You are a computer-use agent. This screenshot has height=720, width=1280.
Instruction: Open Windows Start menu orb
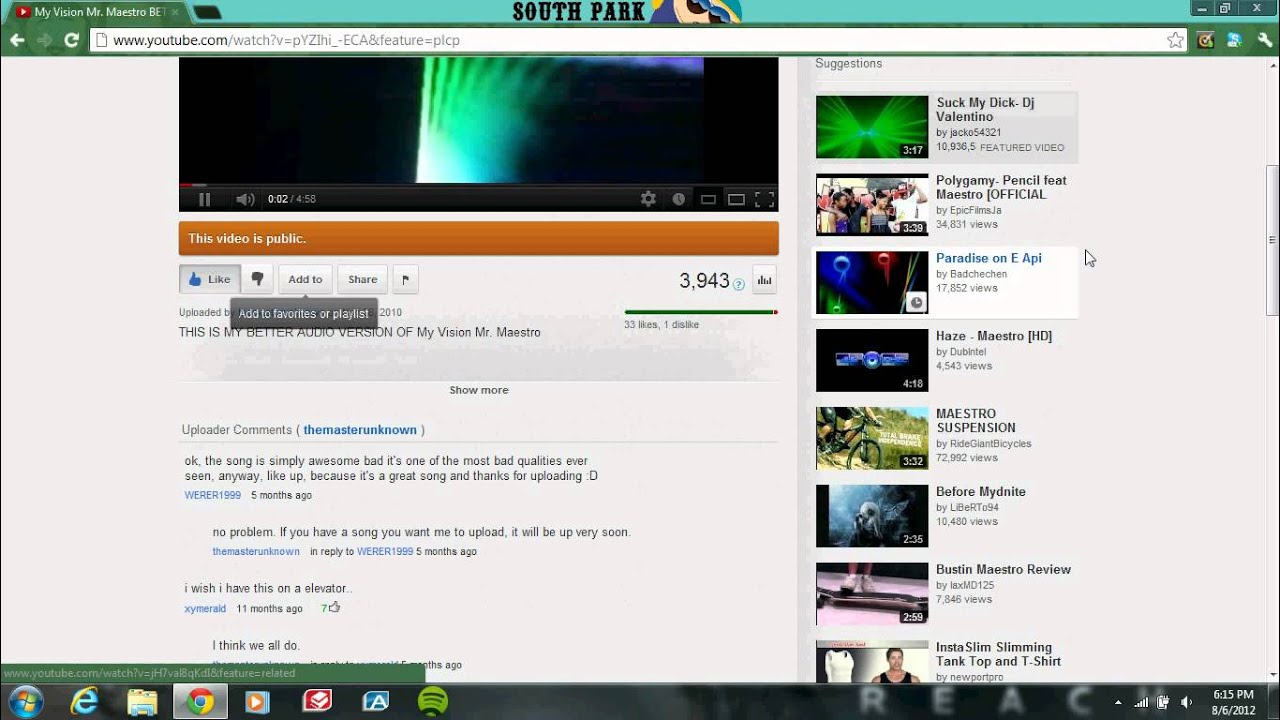coord(24,702)
